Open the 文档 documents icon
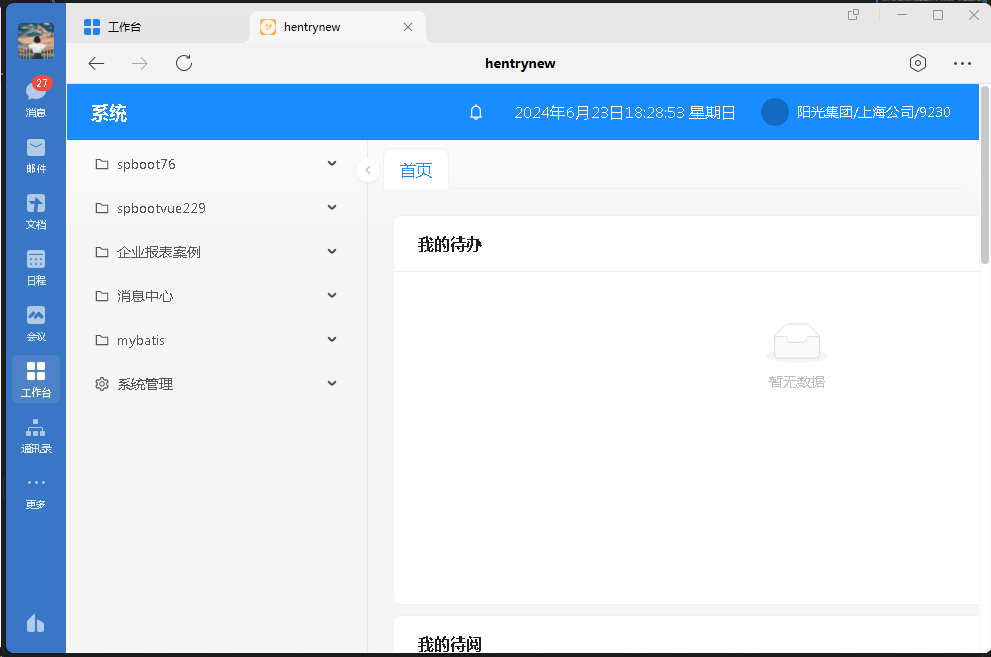 click(36, 212)
